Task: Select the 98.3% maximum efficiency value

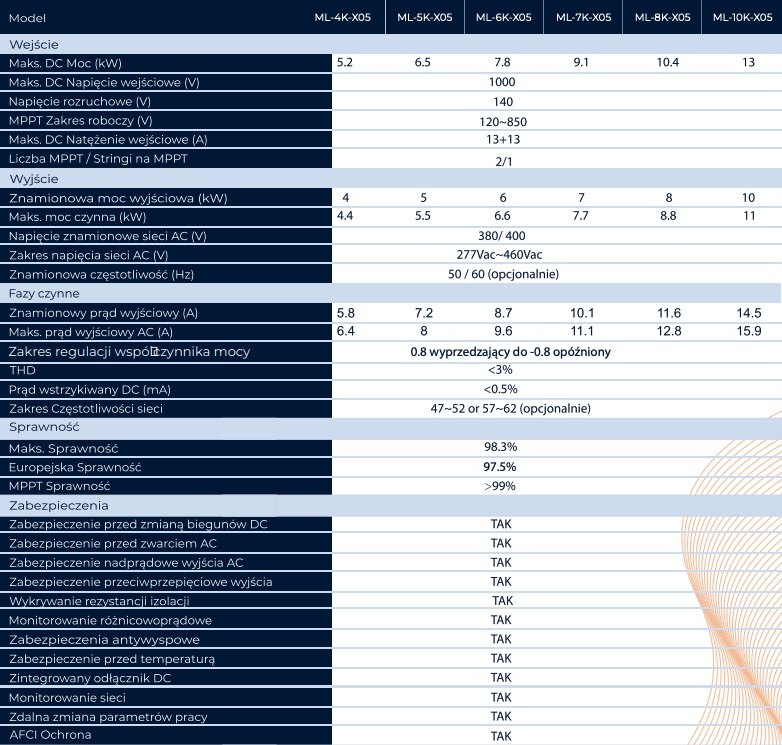Action: point(500,448)
